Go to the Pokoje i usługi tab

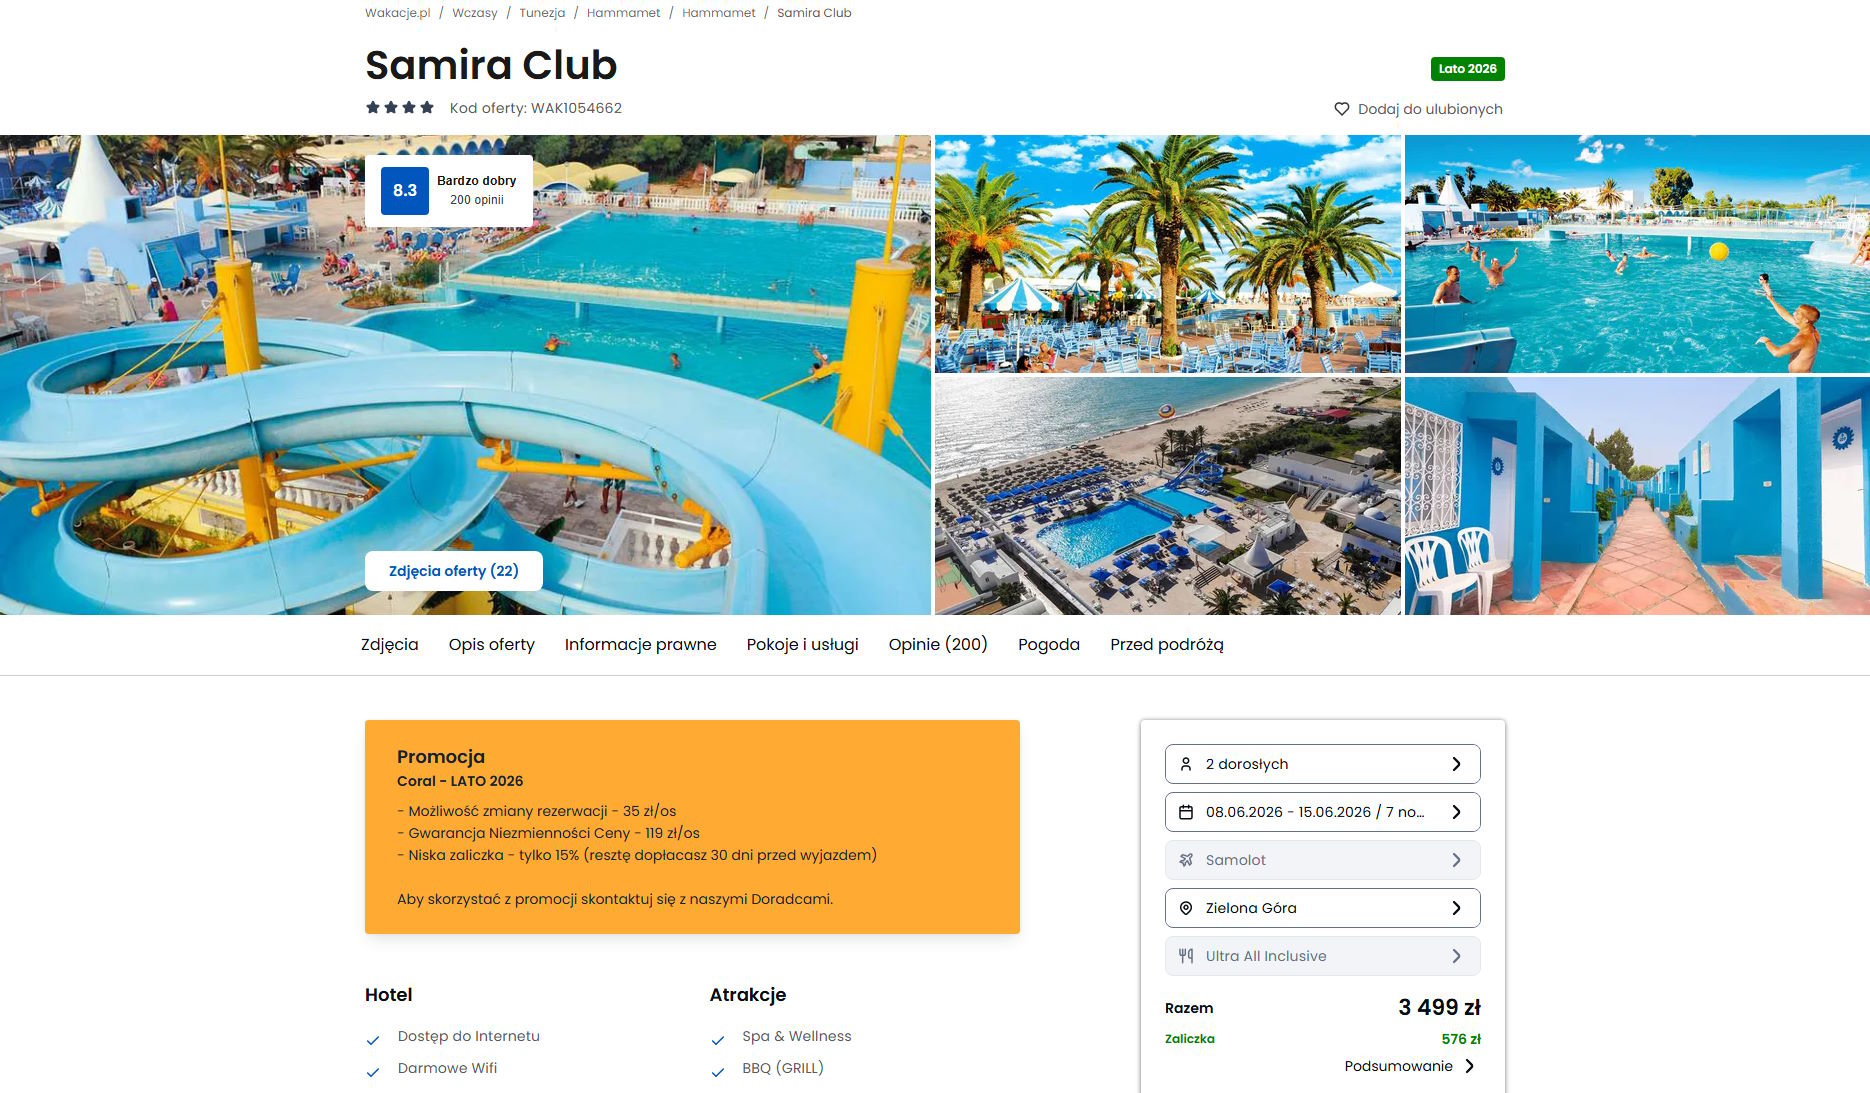(x=802, y=645)
